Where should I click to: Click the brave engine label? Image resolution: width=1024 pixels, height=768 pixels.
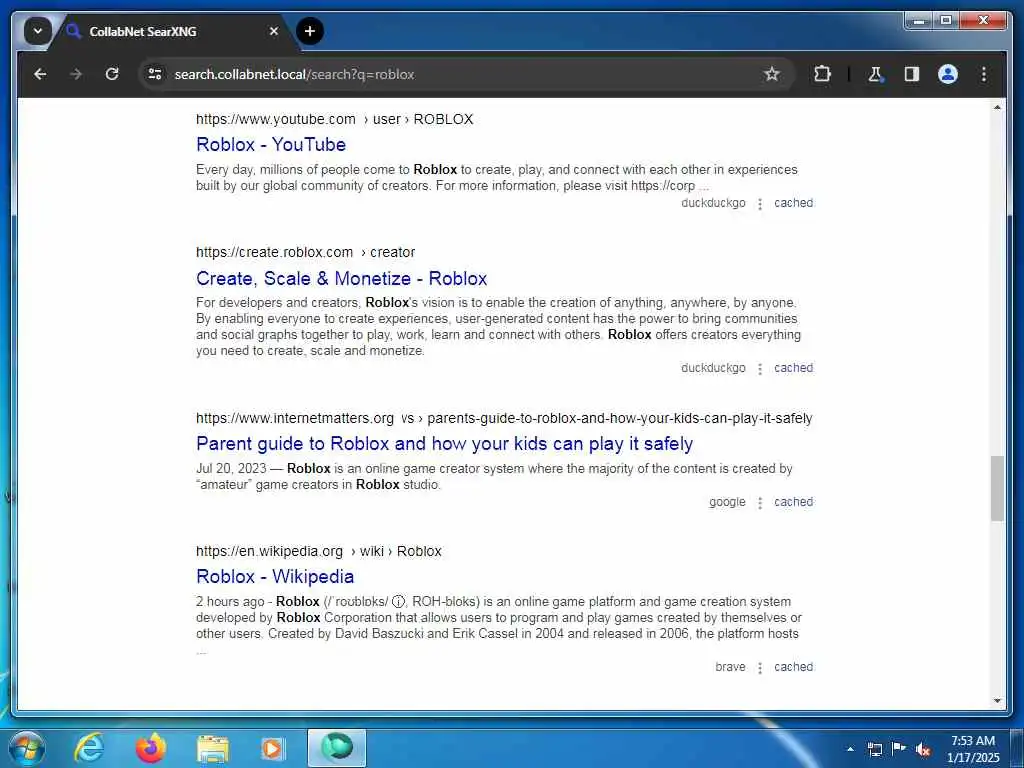tap(730, 667)
